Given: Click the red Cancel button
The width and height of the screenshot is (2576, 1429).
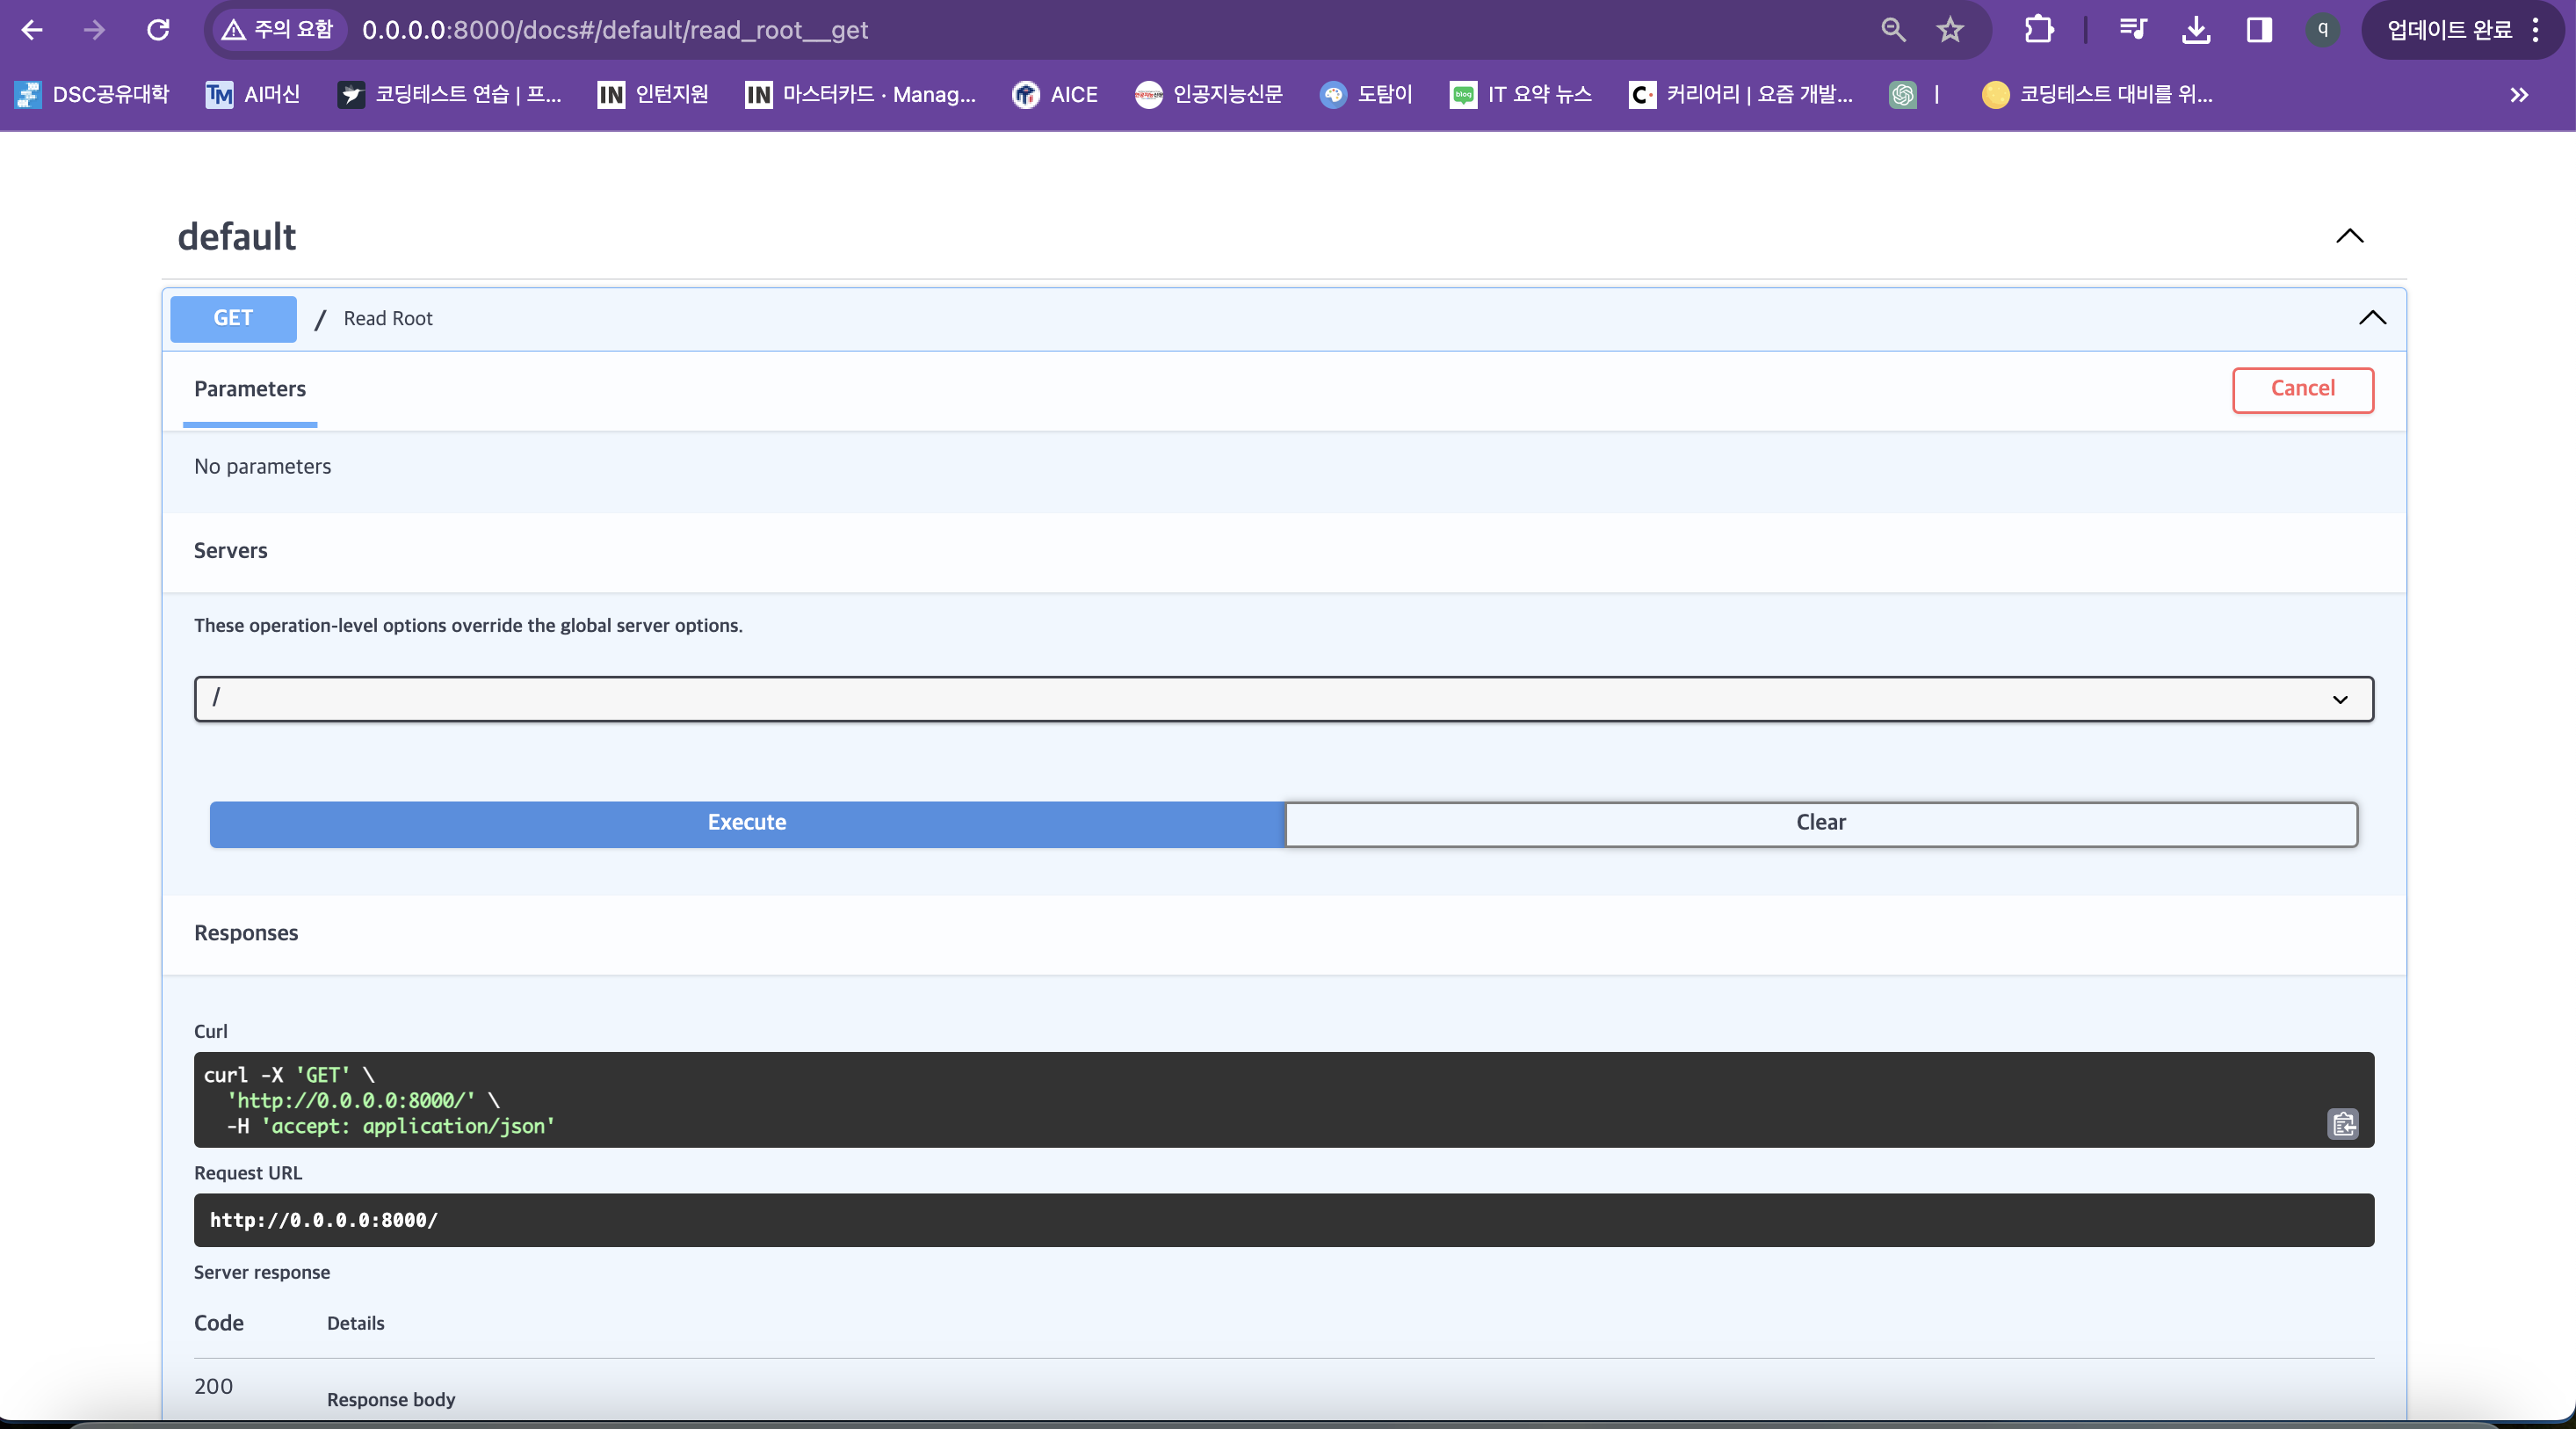Looking at the screenshot, I should tap(2302, 389).
